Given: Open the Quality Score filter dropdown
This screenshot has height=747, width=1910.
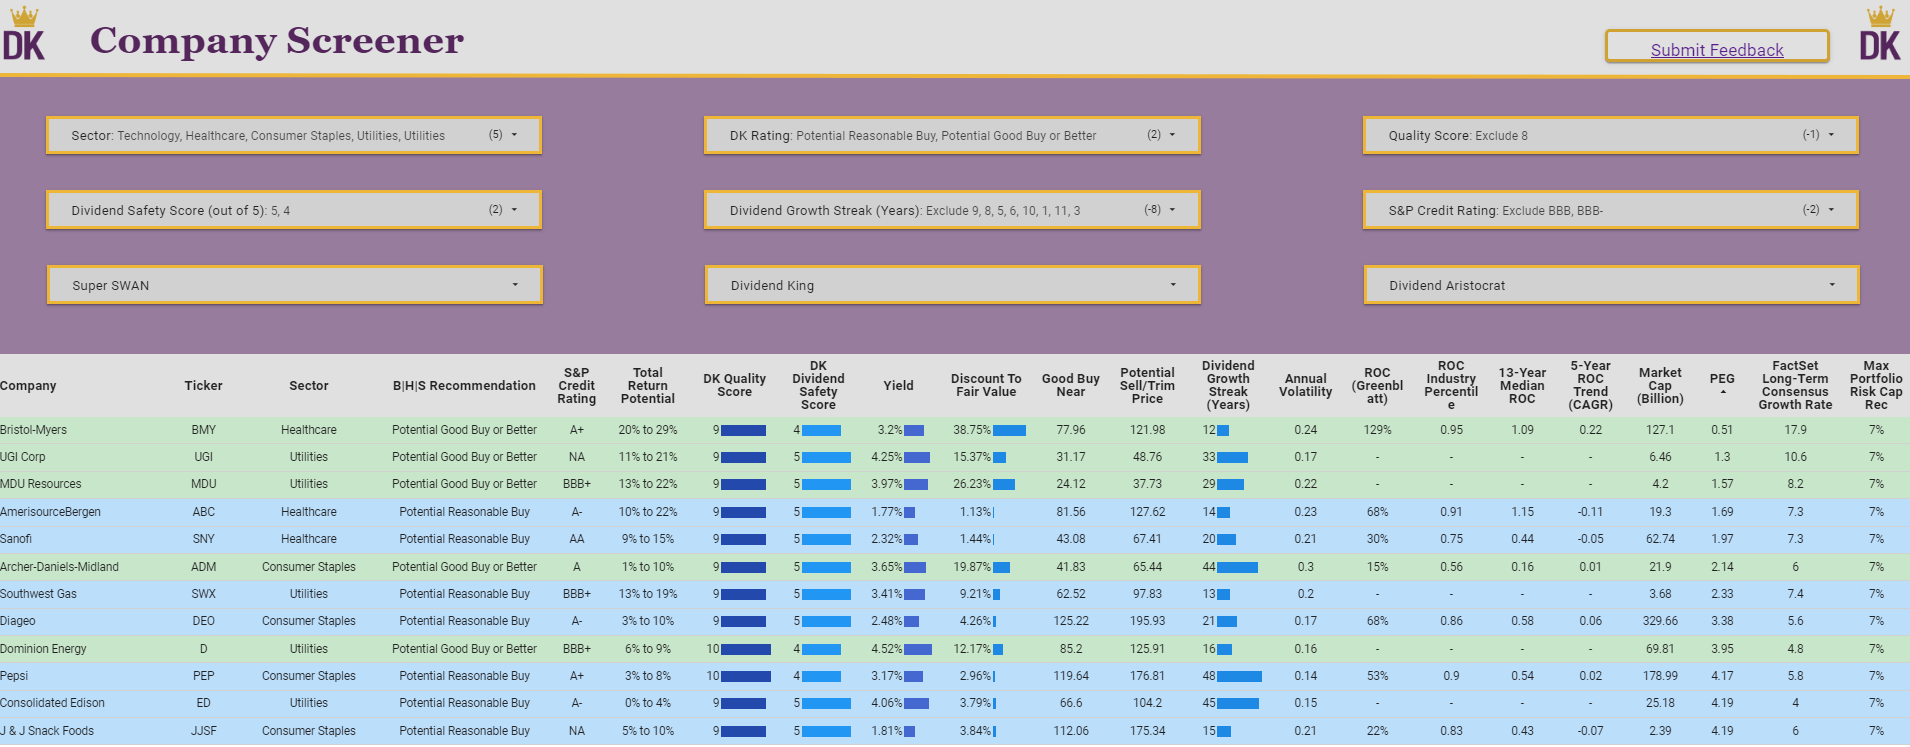Looking at the screenshot, I should coord(1611,135).
